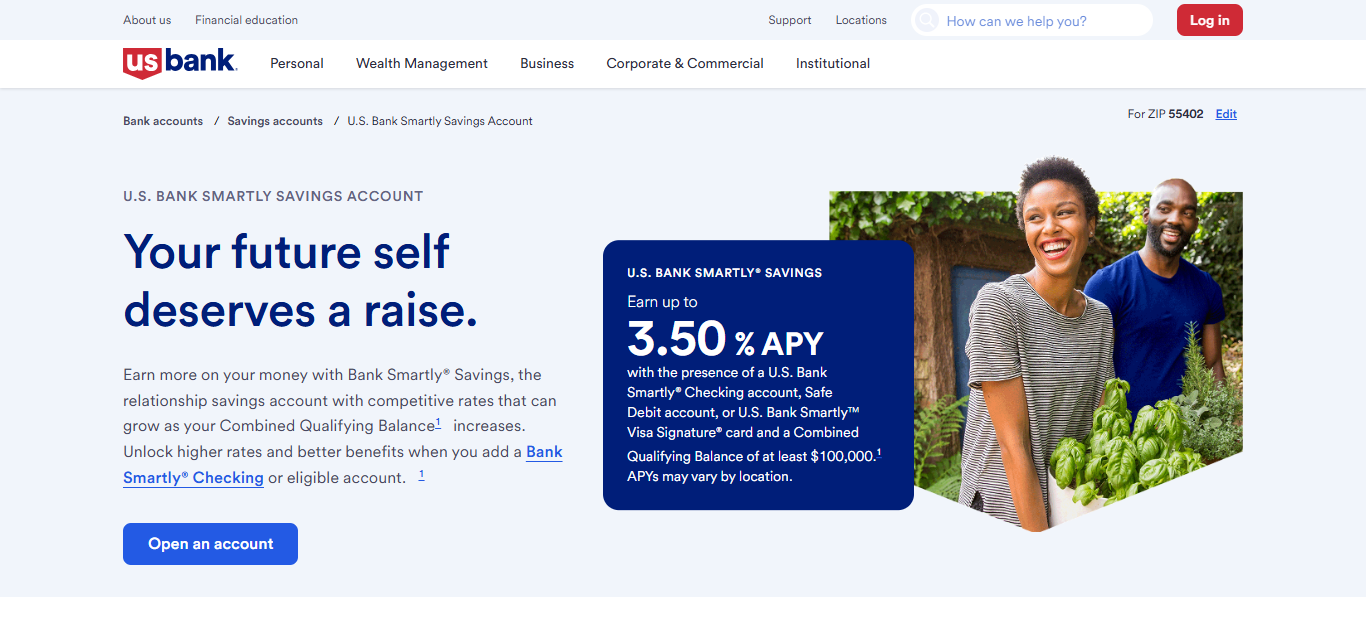
Task: Click footnote 1 after 'eligible account.'
Action: [x=421, y=475]
